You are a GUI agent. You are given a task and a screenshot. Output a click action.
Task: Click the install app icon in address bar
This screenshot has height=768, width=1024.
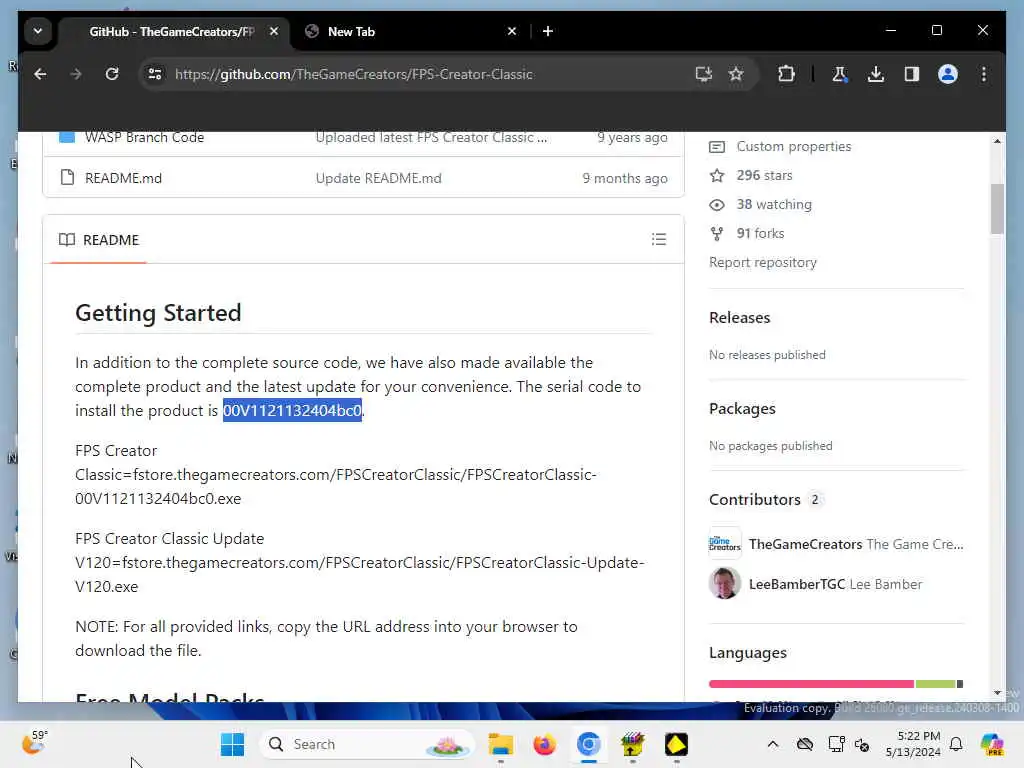pyautogui.click(x=703, y=74)
